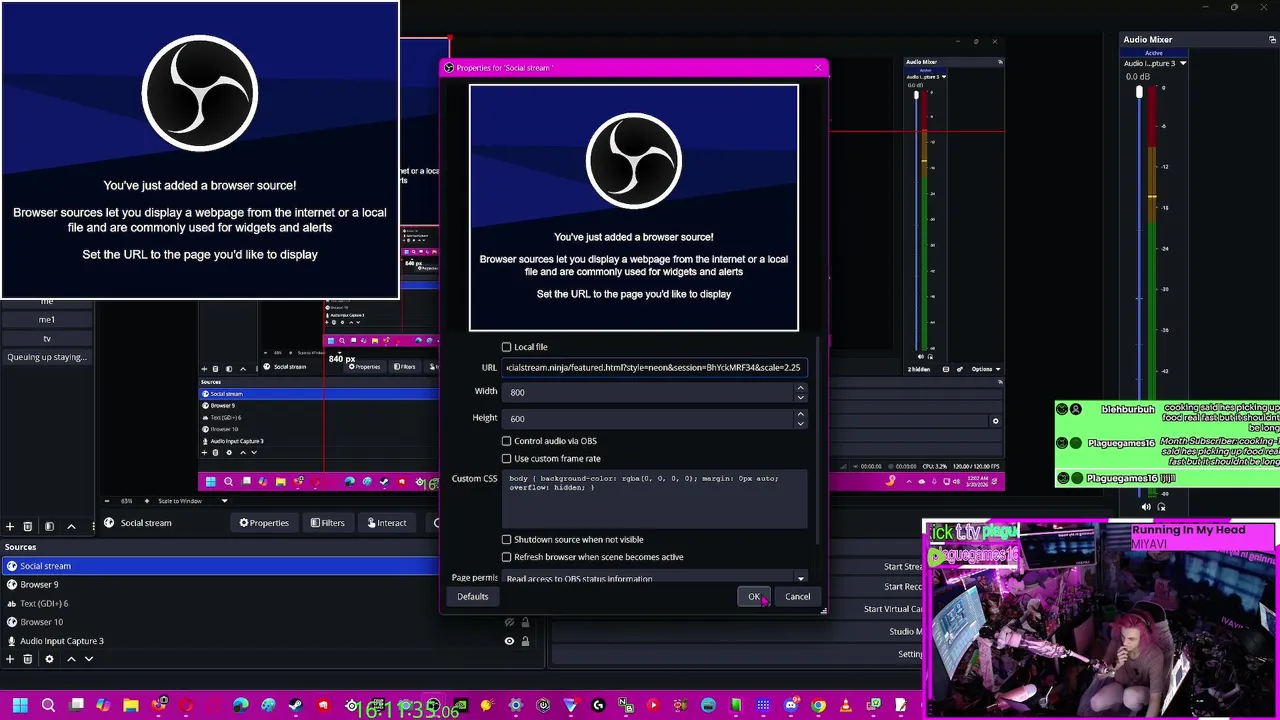
Task: Enable the Local file checkbox
Action: pos(507,347)
